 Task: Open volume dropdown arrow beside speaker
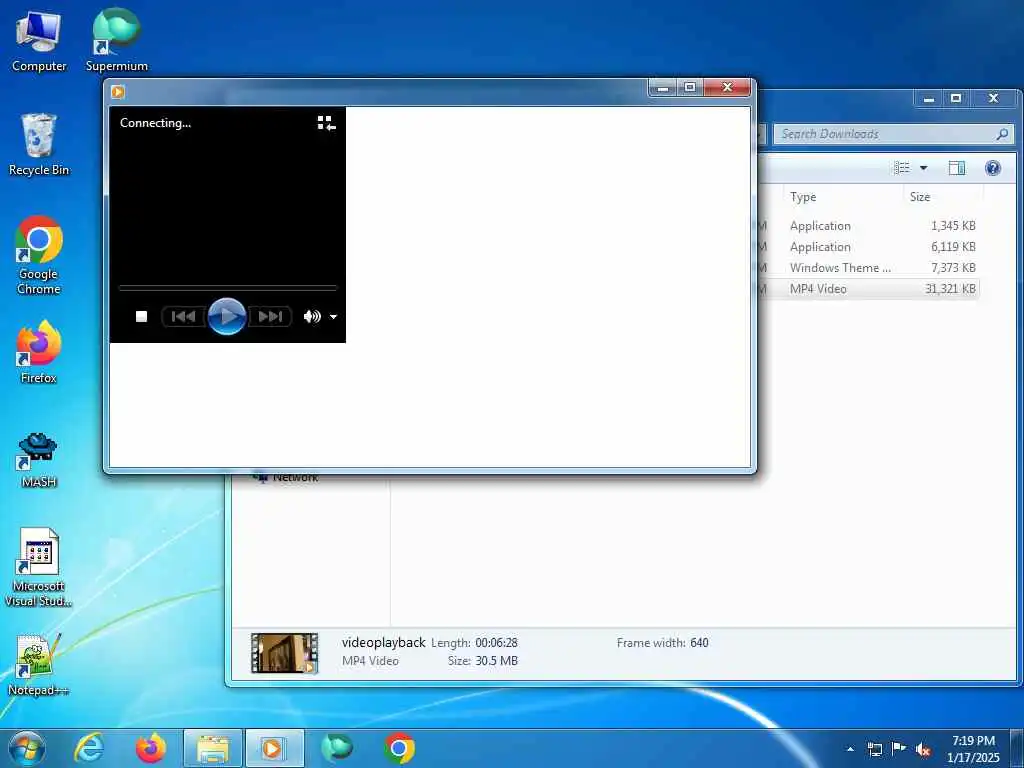[x=333, y=317]
